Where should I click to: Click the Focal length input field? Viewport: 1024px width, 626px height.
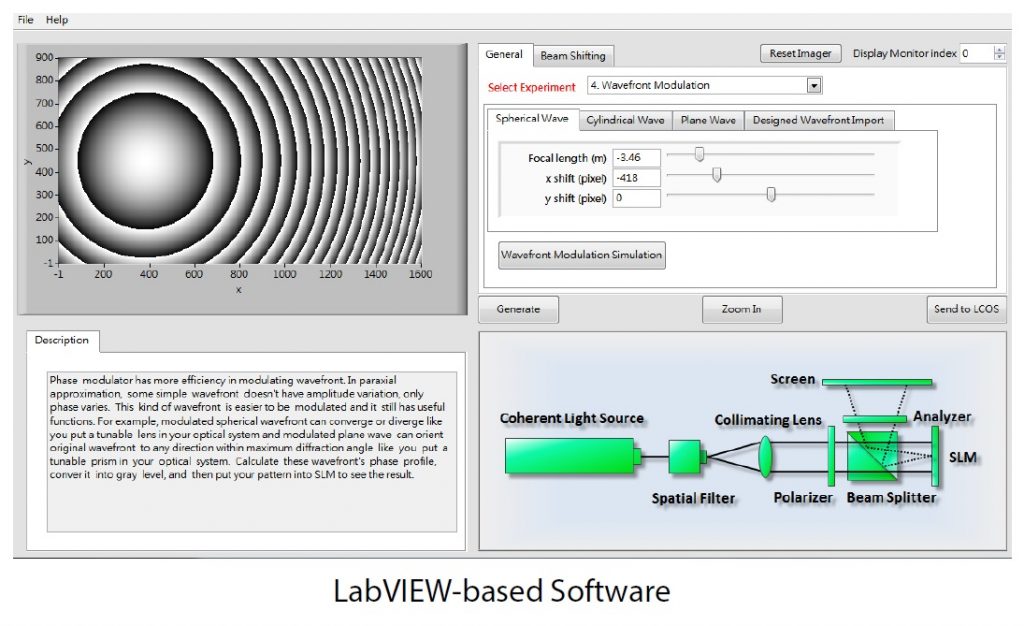635,157
